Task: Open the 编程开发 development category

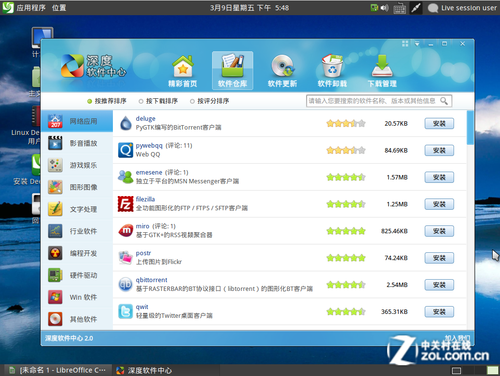Action: coord(77,253)
